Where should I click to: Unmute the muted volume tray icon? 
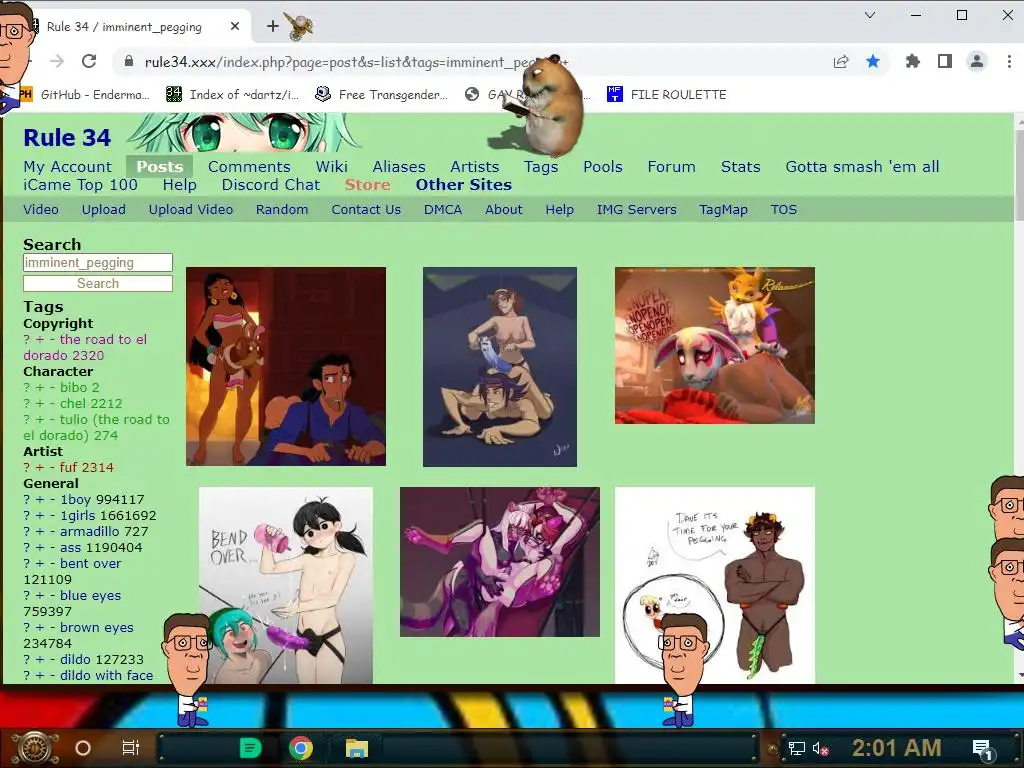[821, 748]
